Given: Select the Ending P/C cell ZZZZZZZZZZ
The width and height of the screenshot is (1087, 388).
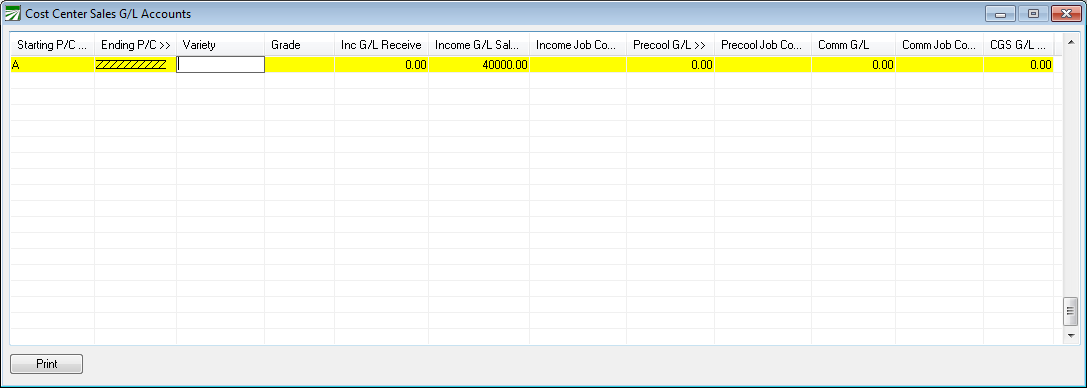Looking at the screenshot, I should [135, 64].
